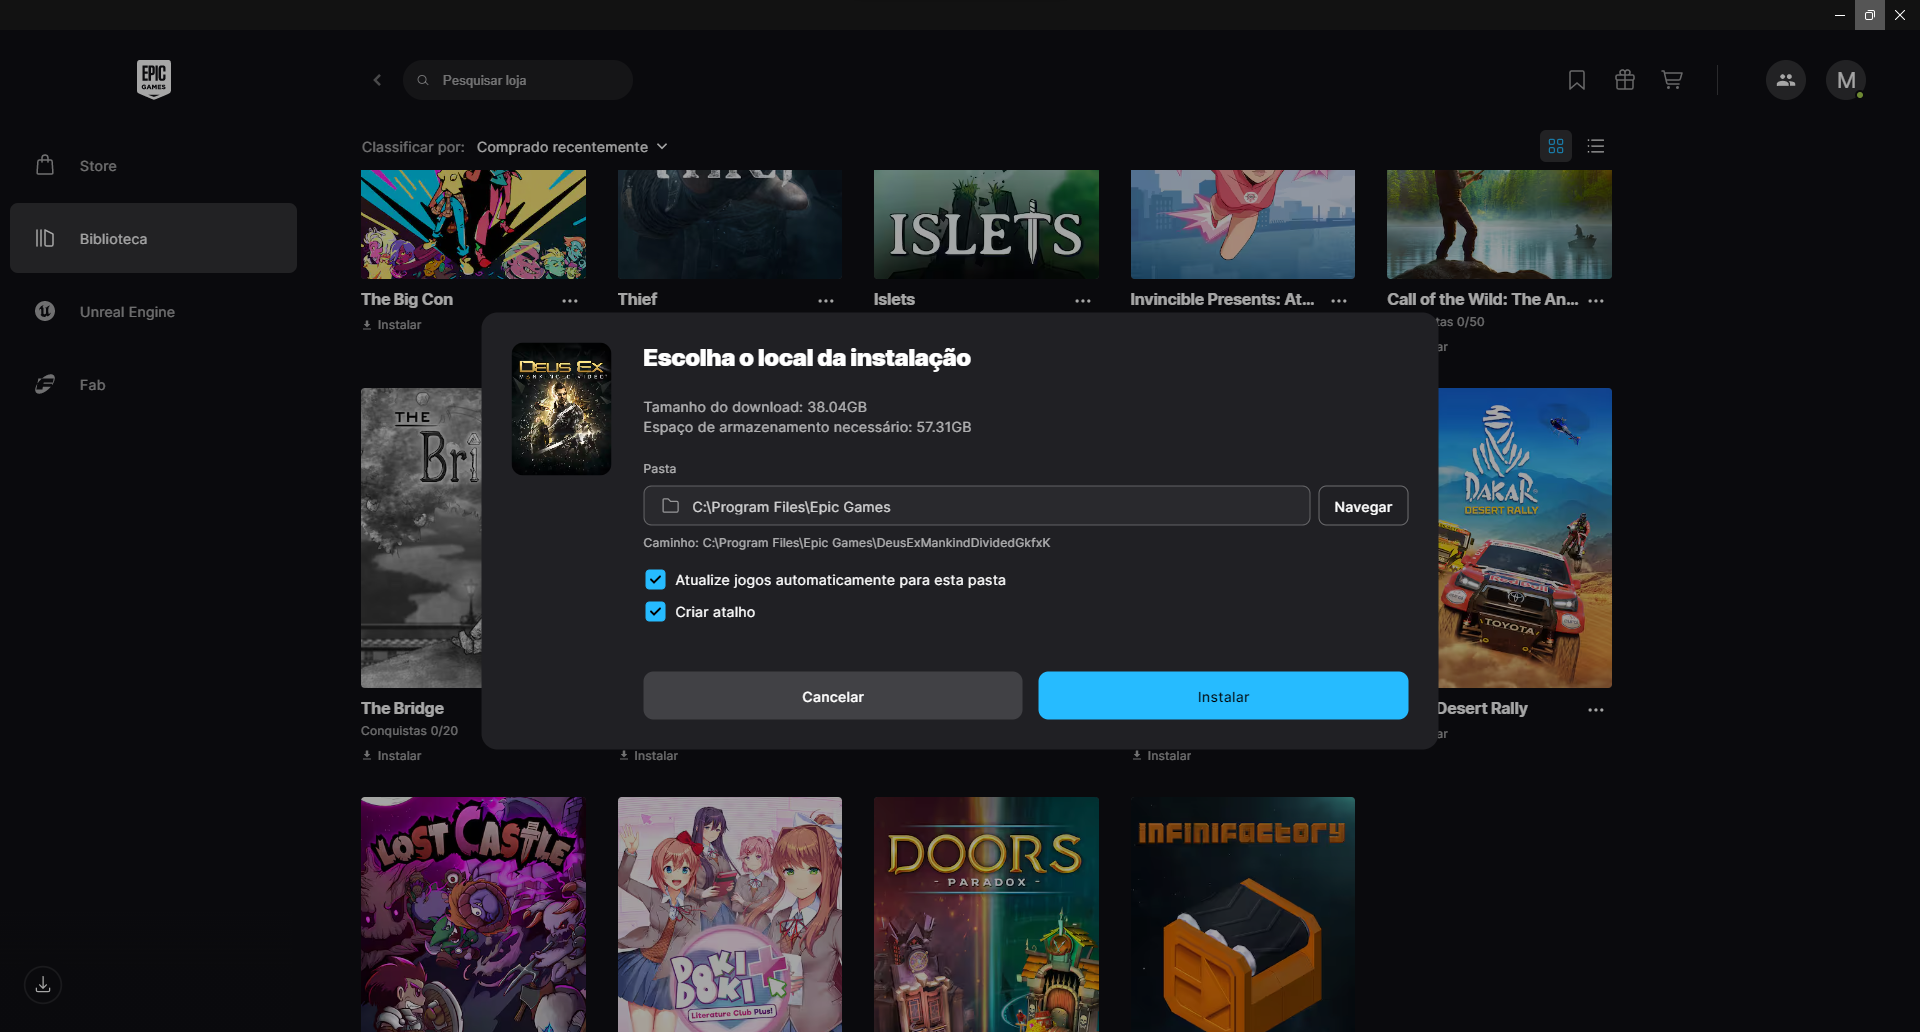The image size is (1920, 1032).
Task: Expand the Comprado recentemente sort dropdown
Action: 572,147
